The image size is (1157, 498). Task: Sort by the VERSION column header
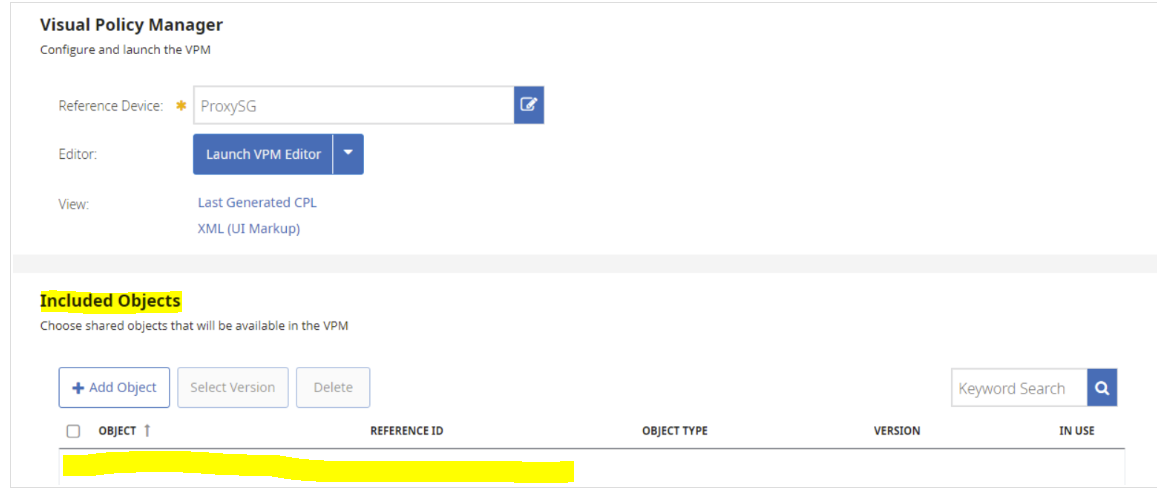896,431
